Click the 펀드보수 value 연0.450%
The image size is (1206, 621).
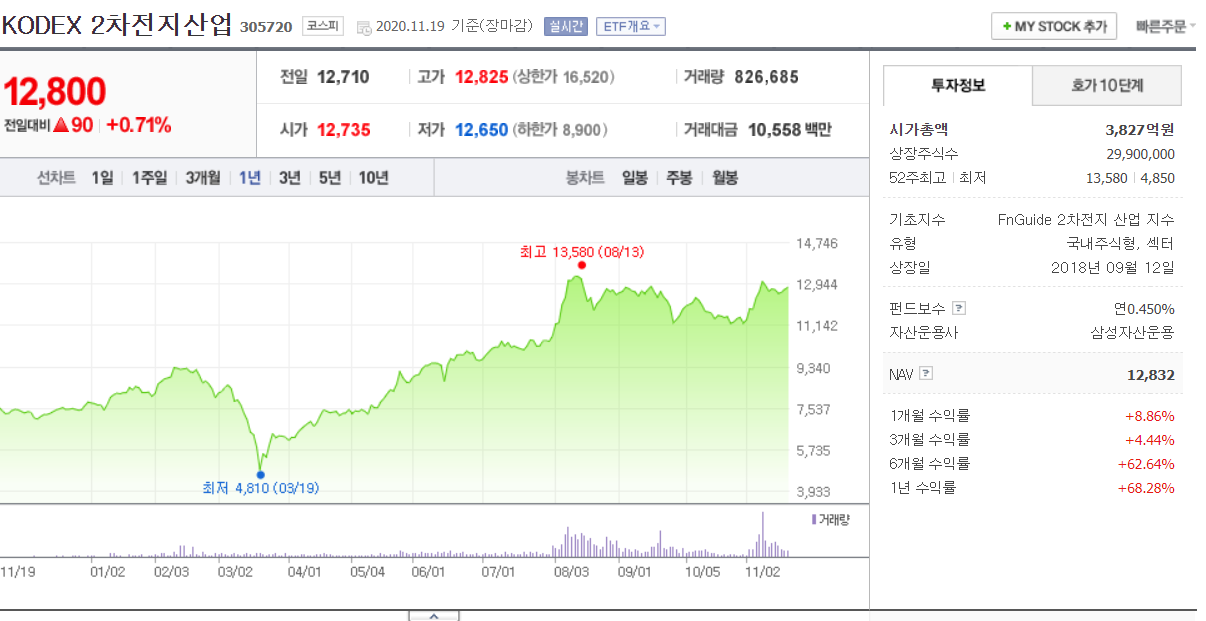(1145, 309)
